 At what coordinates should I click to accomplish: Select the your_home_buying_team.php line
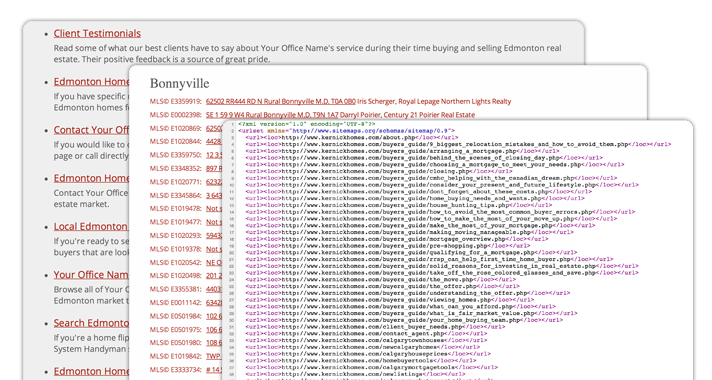(x=404, y=320)
